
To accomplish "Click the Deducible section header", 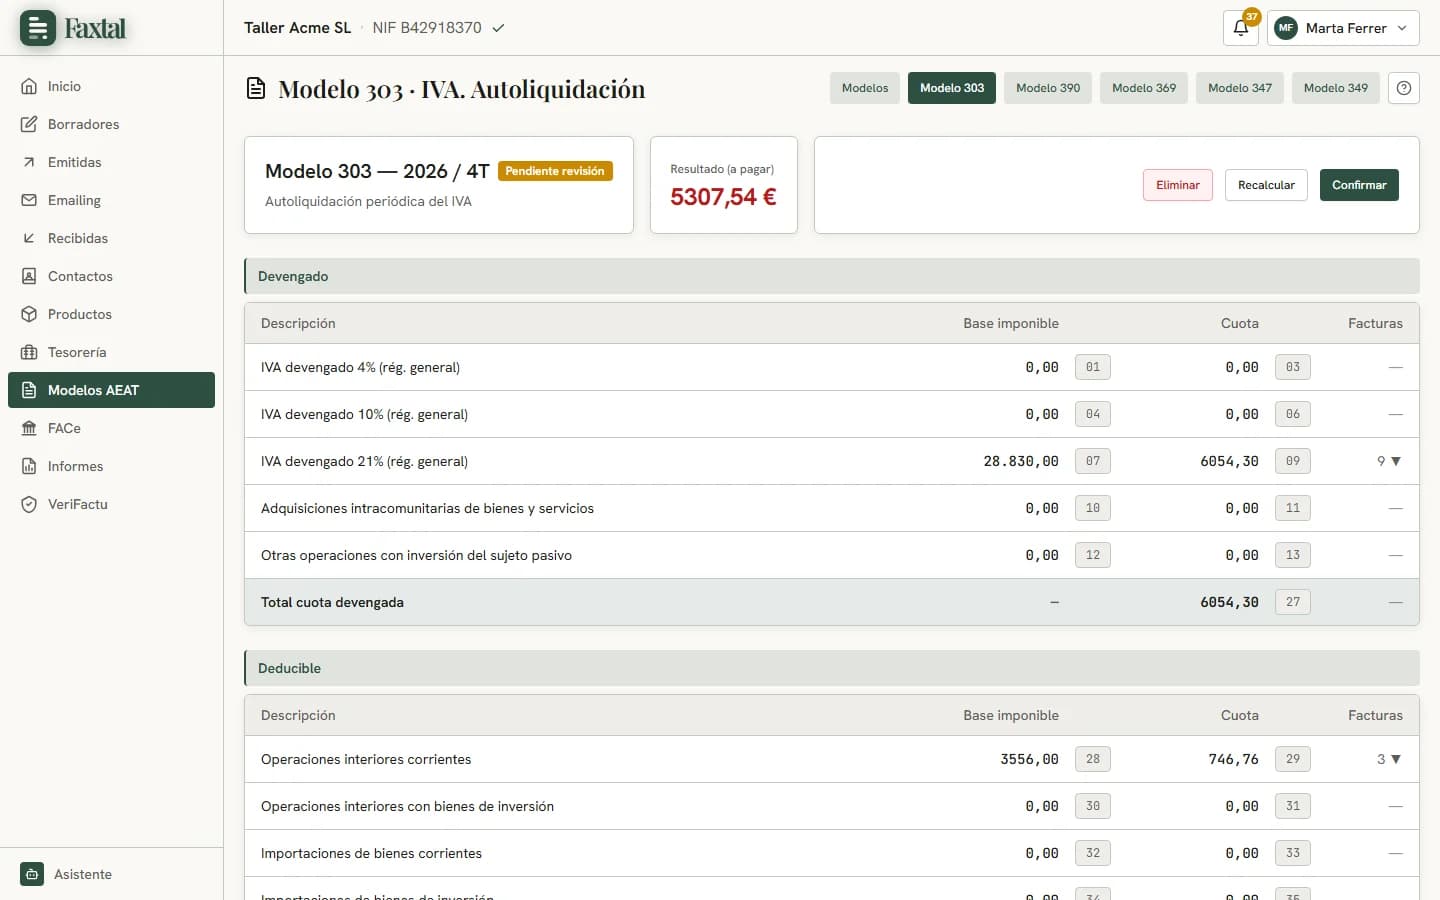I will 832,668.
